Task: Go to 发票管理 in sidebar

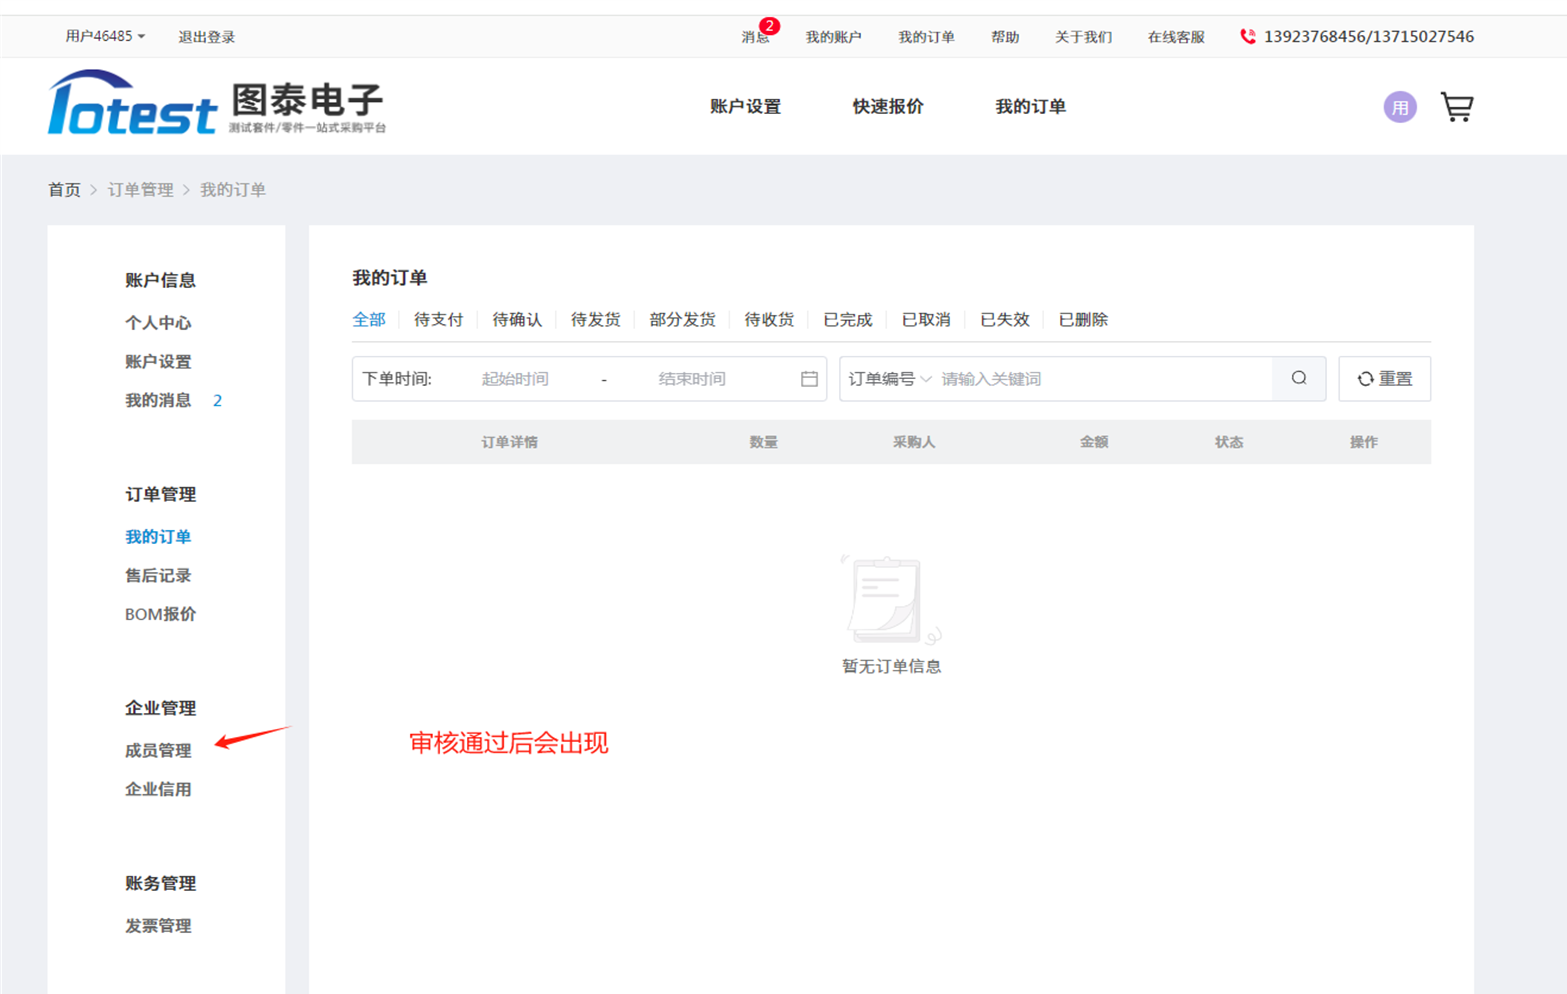Action: (x=158, y=926)
